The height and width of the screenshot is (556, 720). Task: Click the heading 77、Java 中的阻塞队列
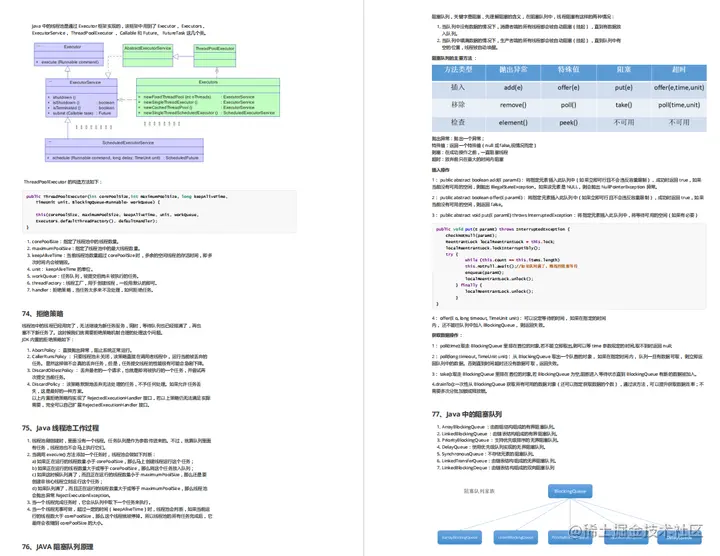pos(467,414)
